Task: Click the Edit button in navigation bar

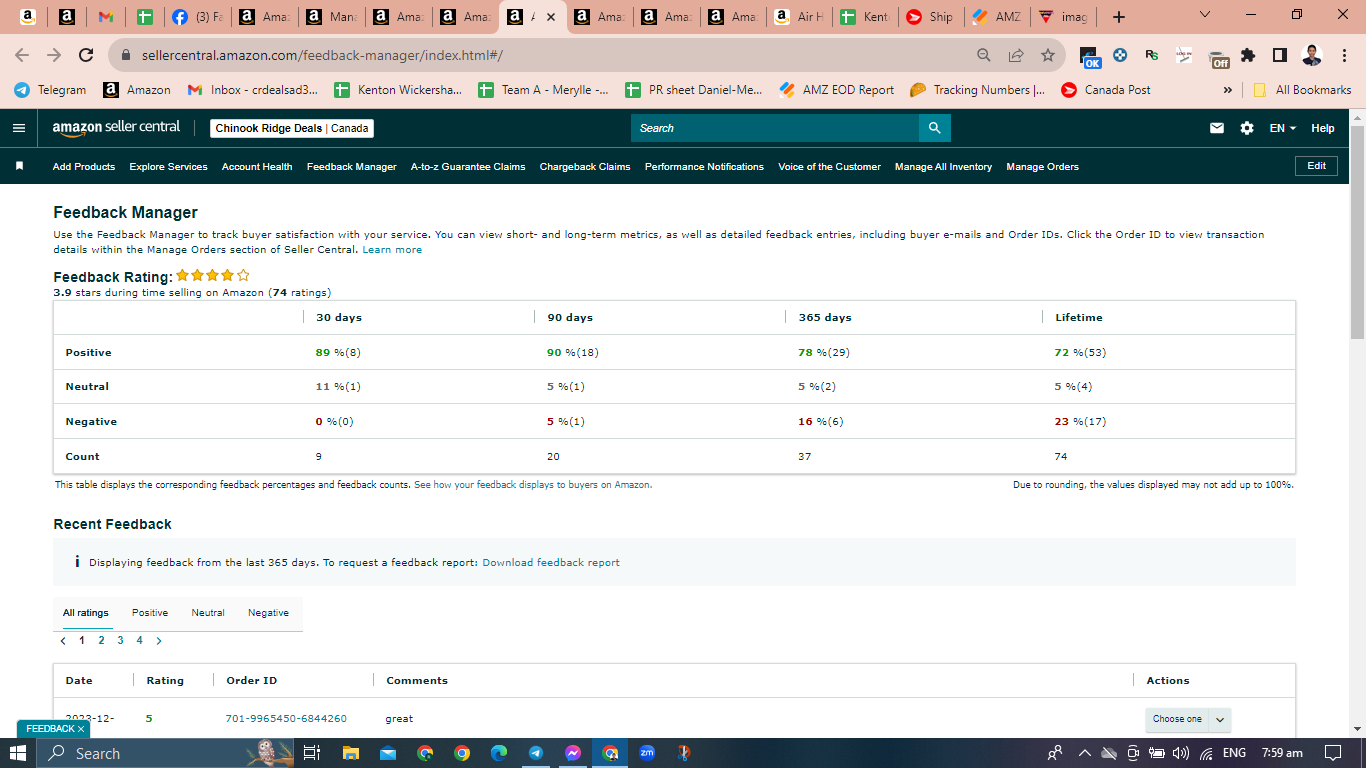Action: 1316,166
